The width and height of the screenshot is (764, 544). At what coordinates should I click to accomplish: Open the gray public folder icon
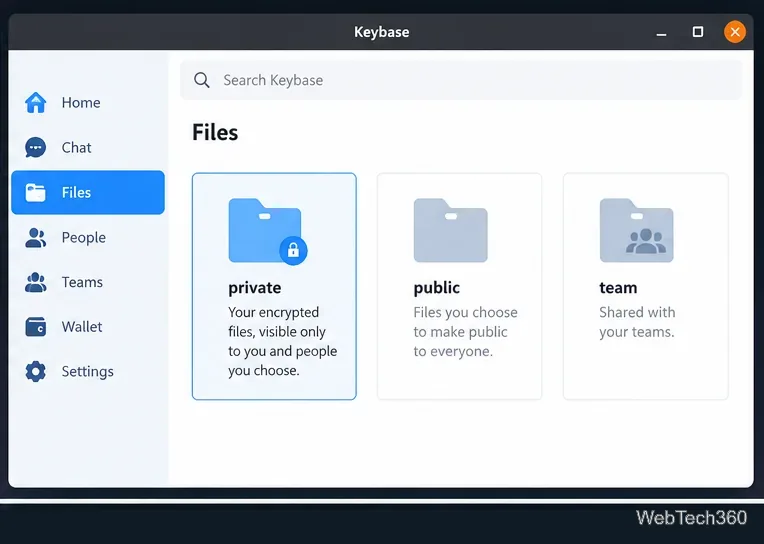[x=451, y=230]
